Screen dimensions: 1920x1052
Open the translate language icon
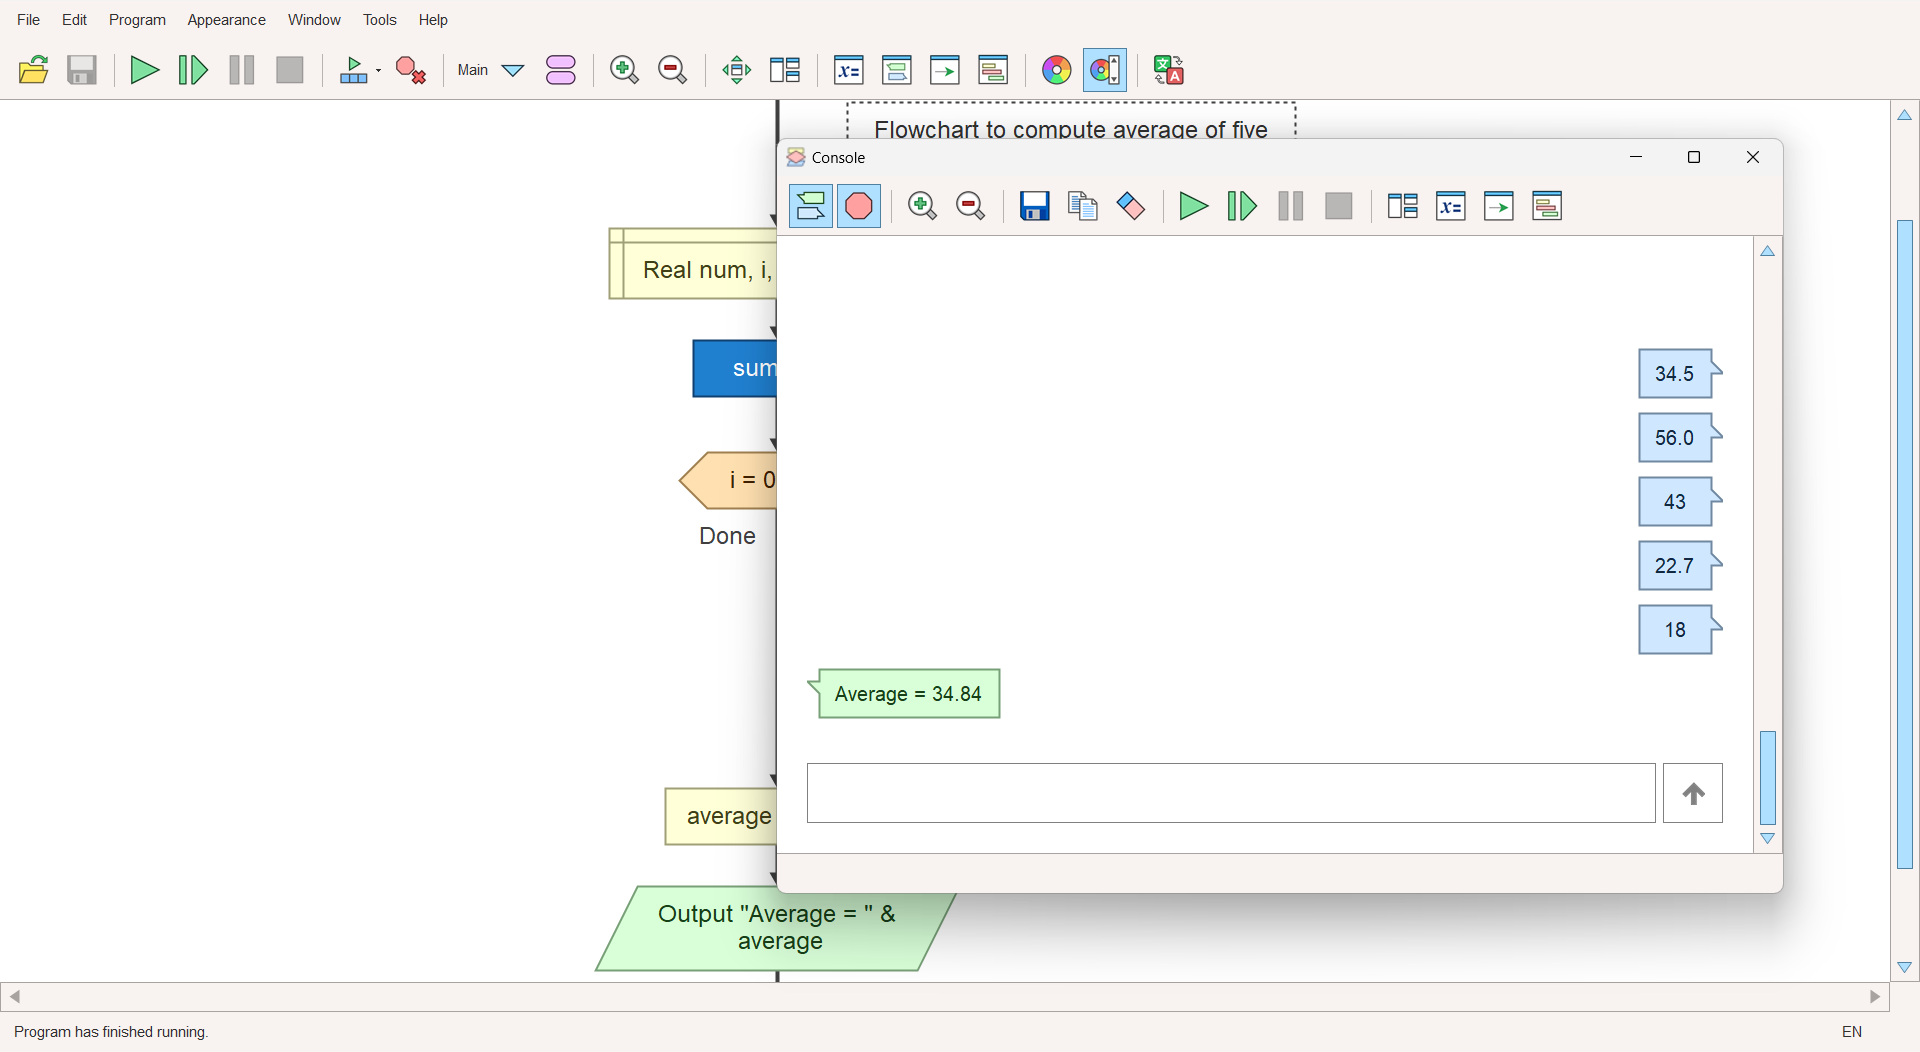(1168, 70)
